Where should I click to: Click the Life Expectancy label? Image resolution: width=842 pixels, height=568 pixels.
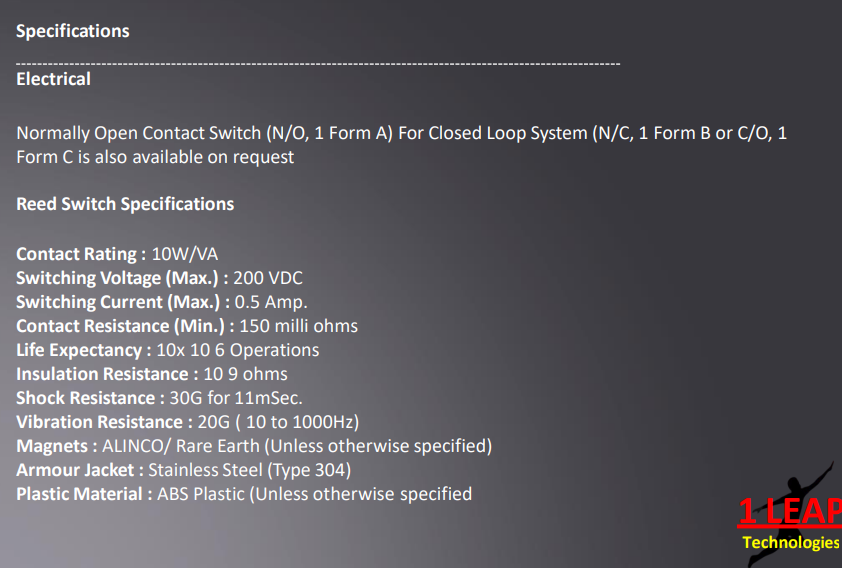point(79,350)
